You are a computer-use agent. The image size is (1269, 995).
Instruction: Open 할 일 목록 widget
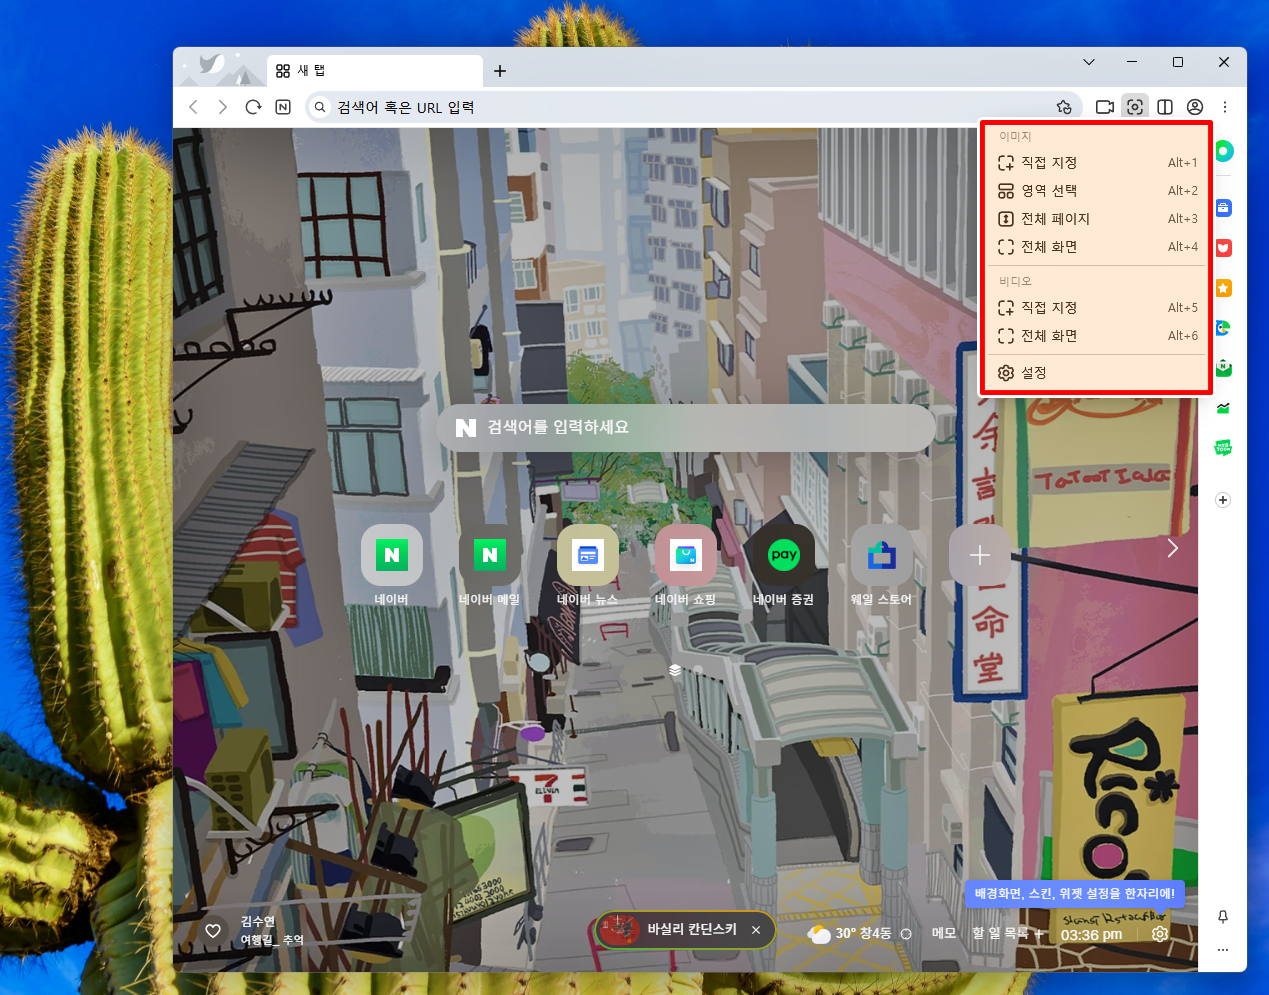coord(1000,933)
